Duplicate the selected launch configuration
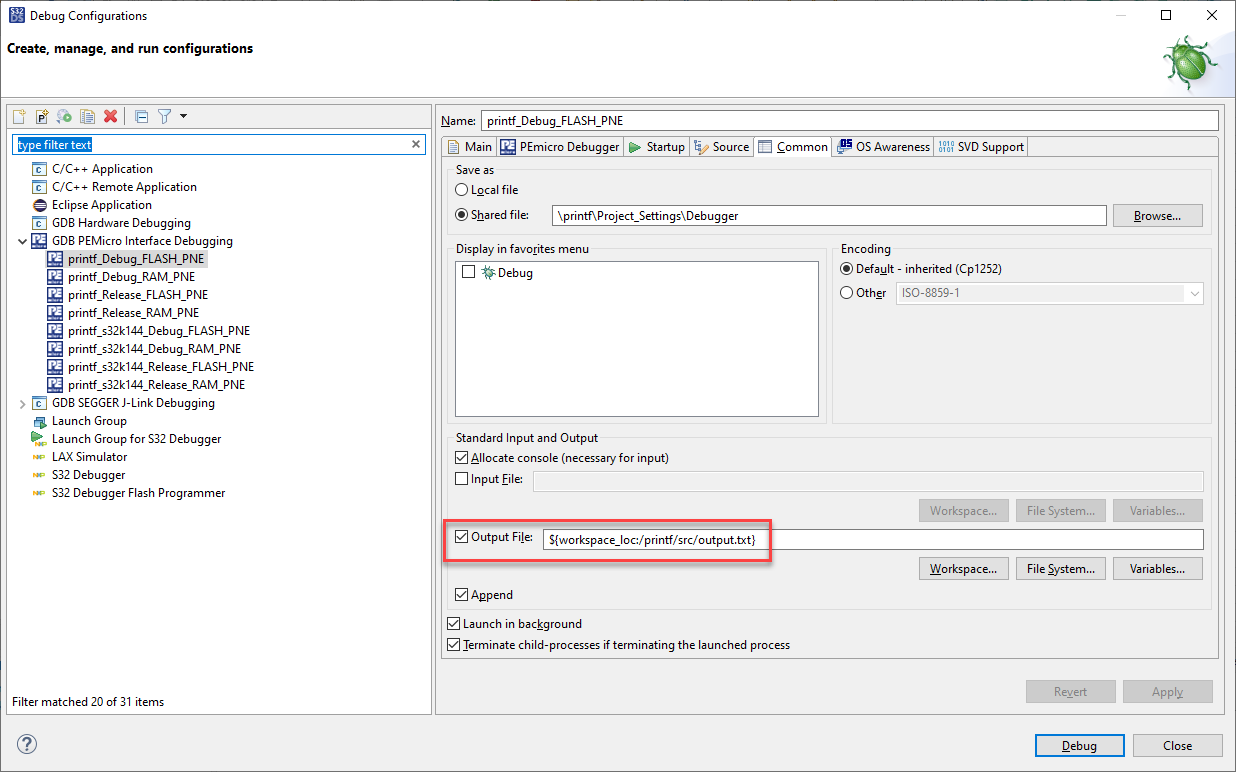 87,116
